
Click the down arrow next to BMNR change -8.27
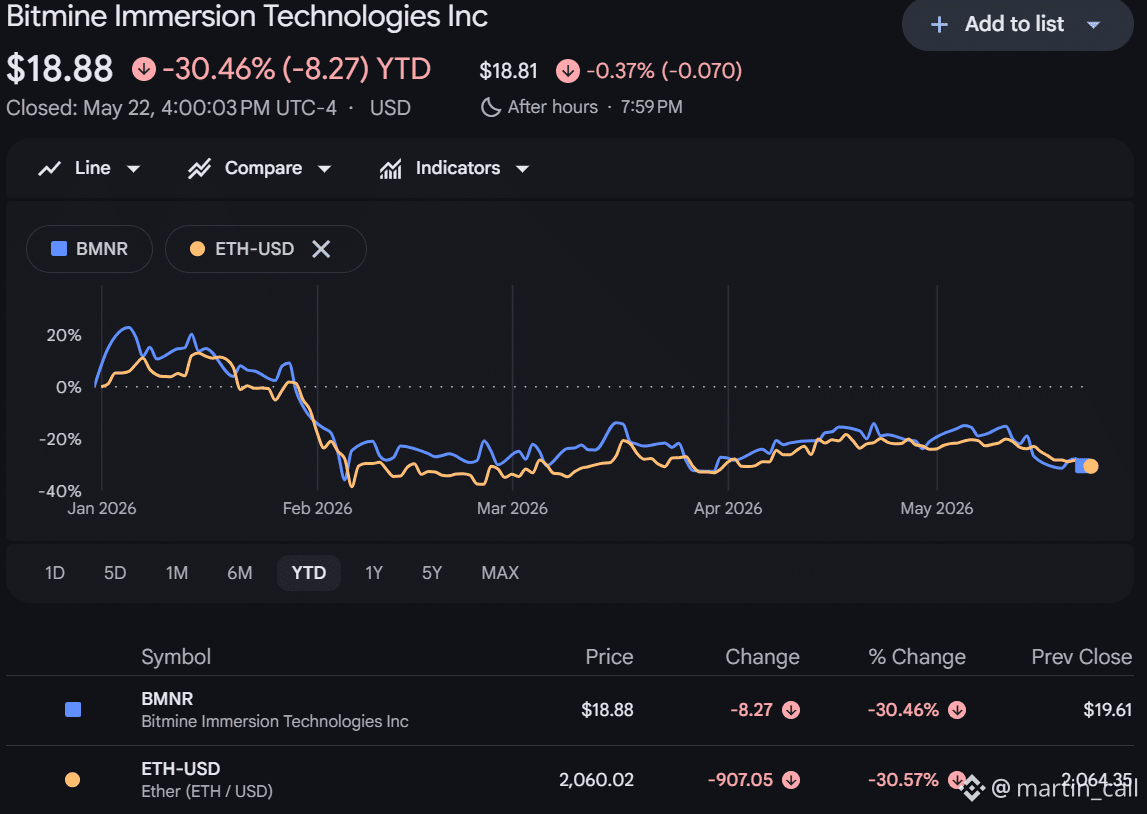point(791,710)
